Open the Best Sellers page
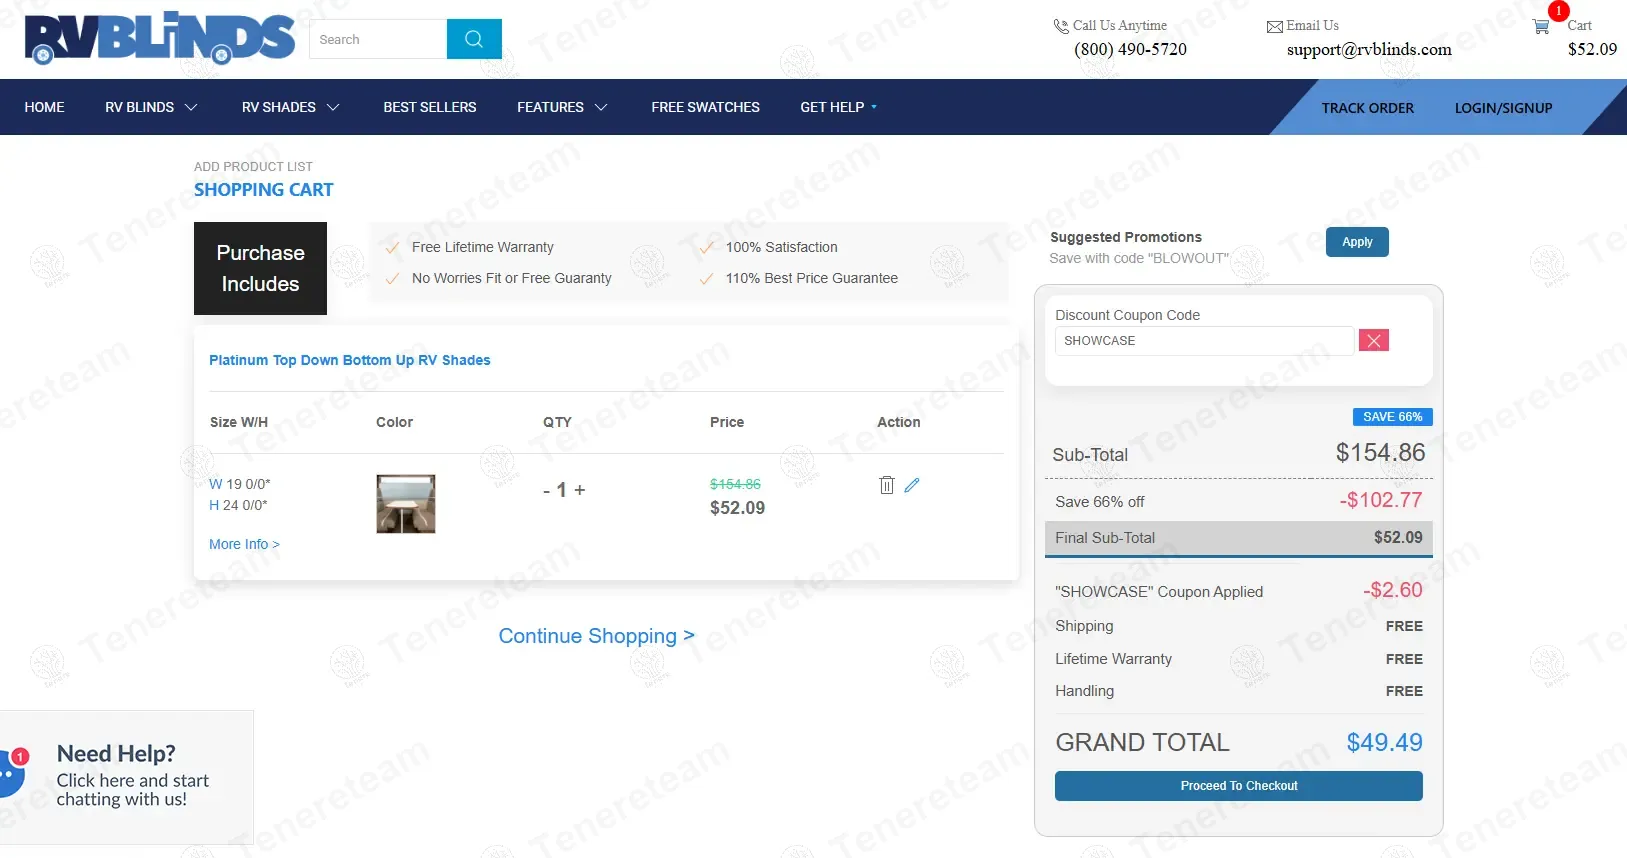Screen dimensions: 1627x858 click(x=430, y=107)
